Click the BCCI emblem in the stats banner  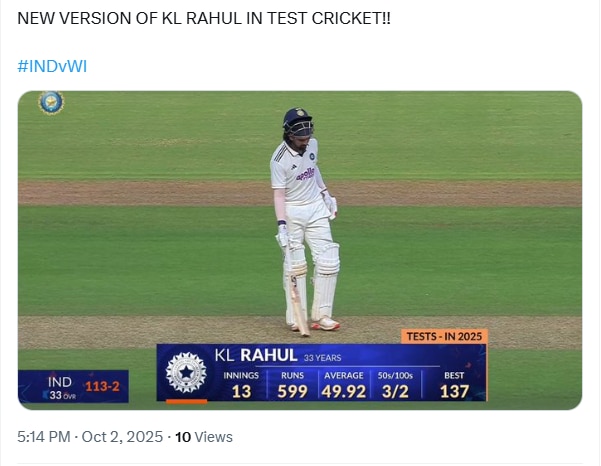click(x=185, y=372)
